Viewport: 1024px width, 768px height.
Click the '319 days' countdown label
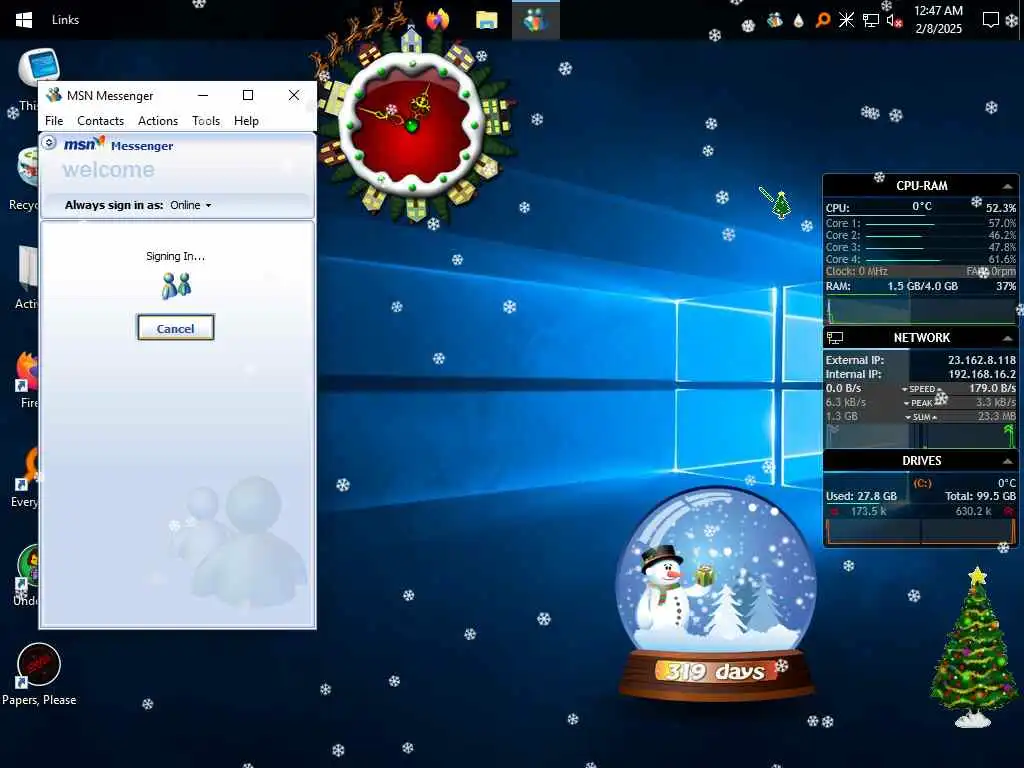click(x=715, y=671)
